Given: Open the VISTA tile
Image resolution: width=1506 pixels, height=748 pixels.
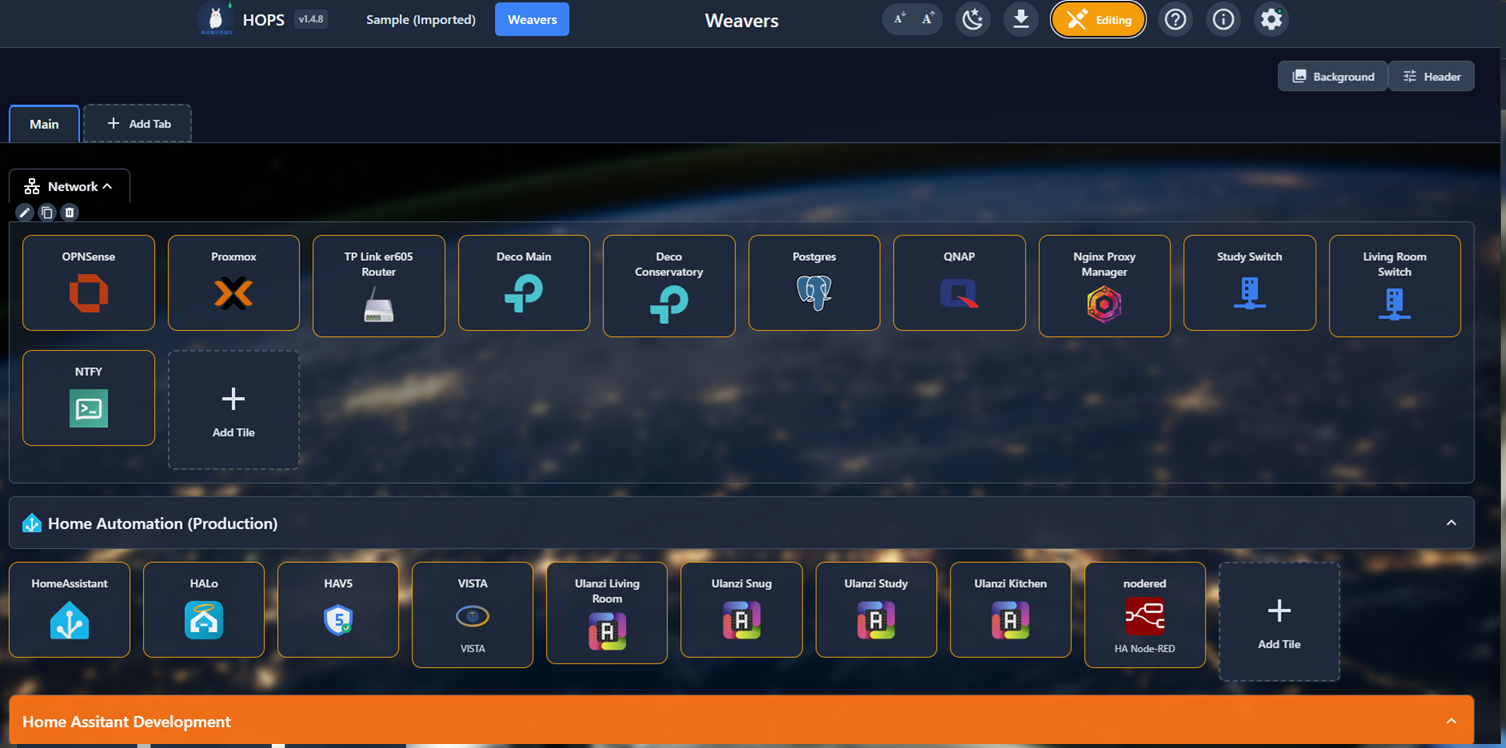Looking at the screenshot, I should [x=472, y=615].
